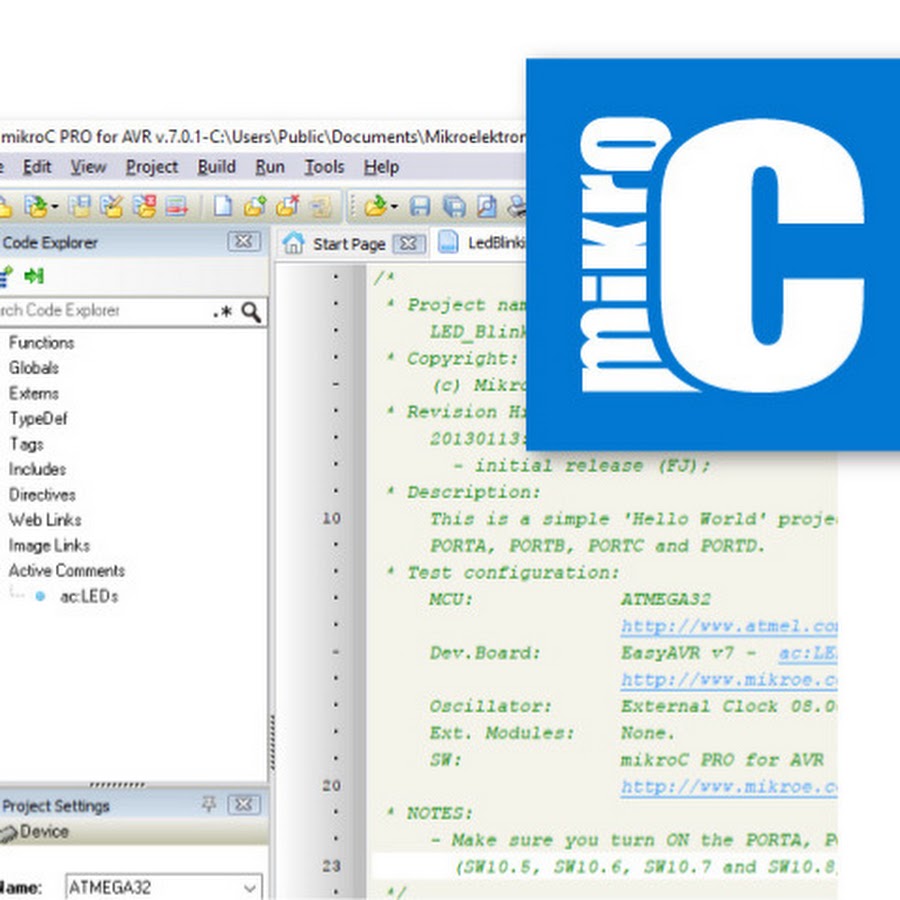Create a new blank file

pos(223,206)
